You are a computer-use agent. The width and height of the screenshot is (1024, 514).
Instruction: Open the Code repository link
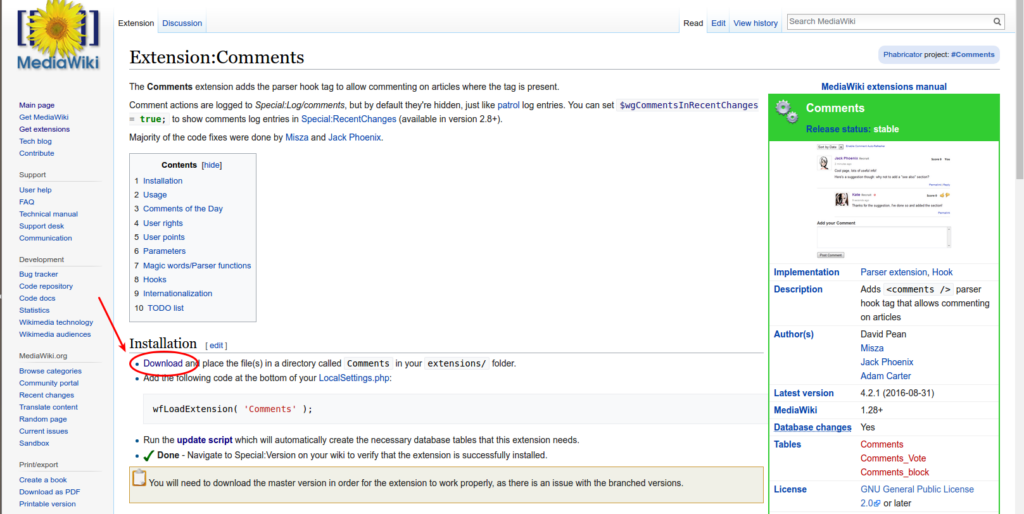(x=46, y=286)
